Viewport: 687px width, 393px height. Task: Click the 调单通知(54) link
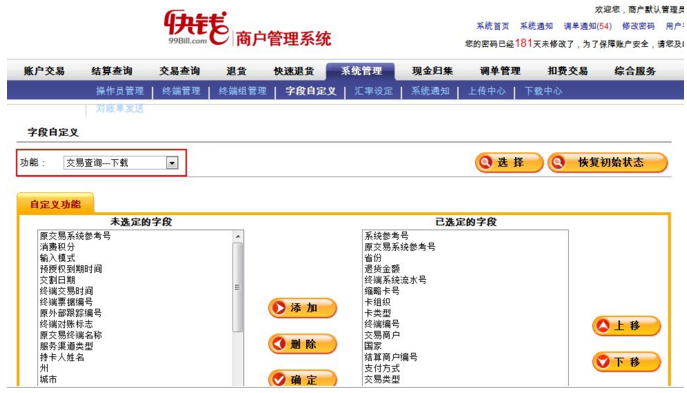588,26
